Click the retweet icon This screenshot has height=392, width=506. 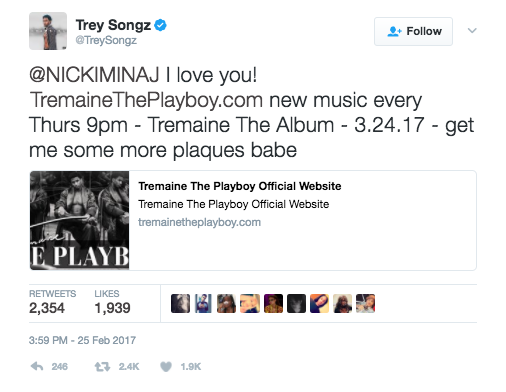click(102, 367)
